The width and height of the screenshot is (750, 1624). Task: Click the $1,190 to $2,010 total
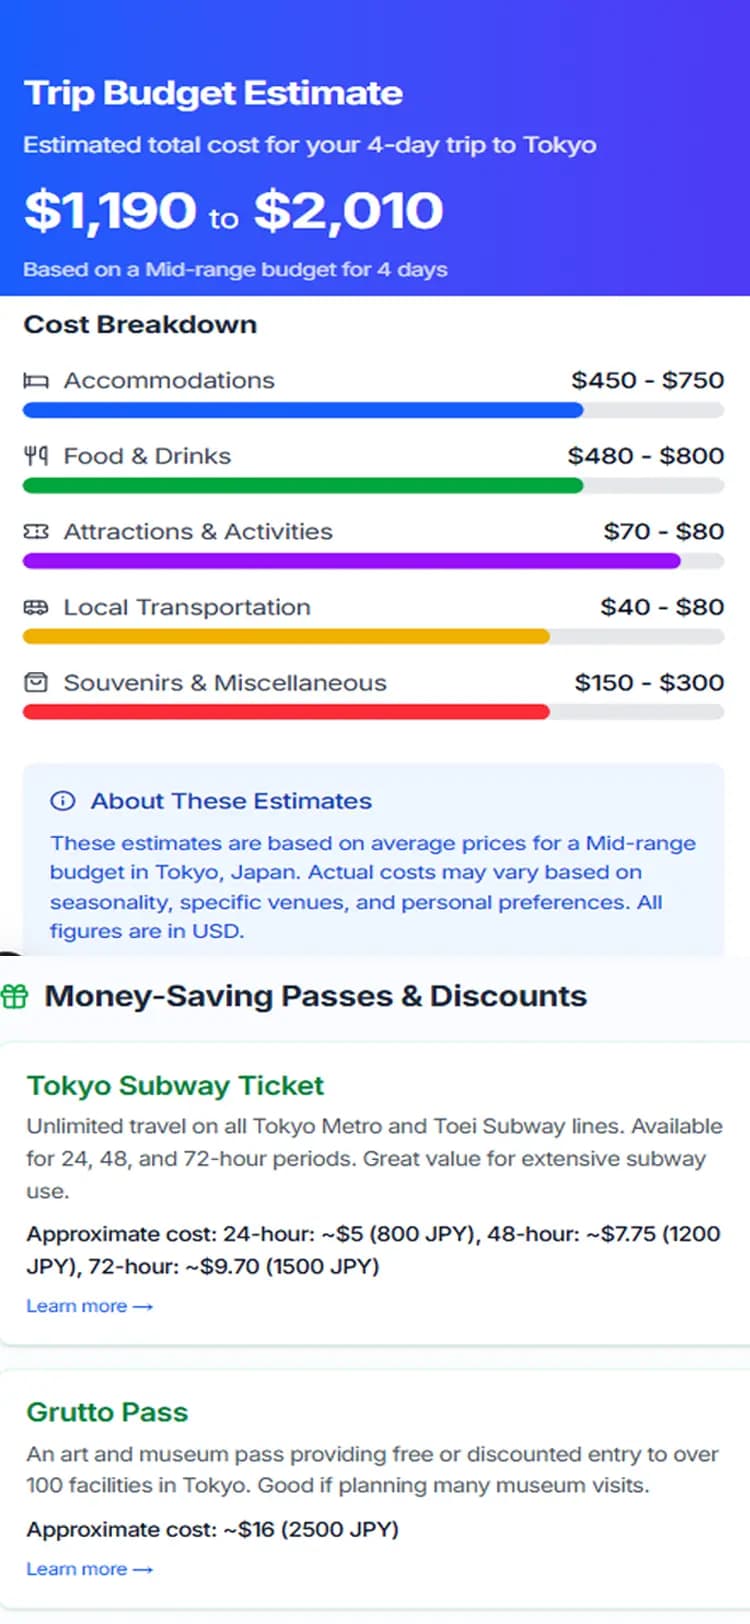click(233, 211)
